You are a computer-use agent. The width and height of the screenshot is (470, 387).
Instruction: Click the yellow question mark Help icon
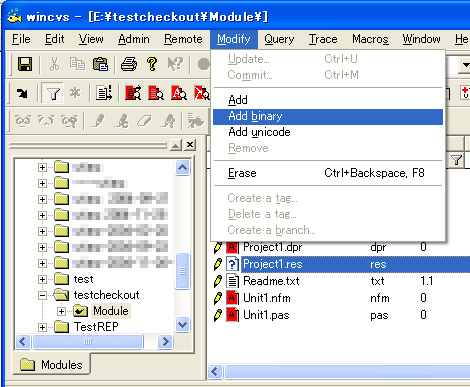(152, 64)
